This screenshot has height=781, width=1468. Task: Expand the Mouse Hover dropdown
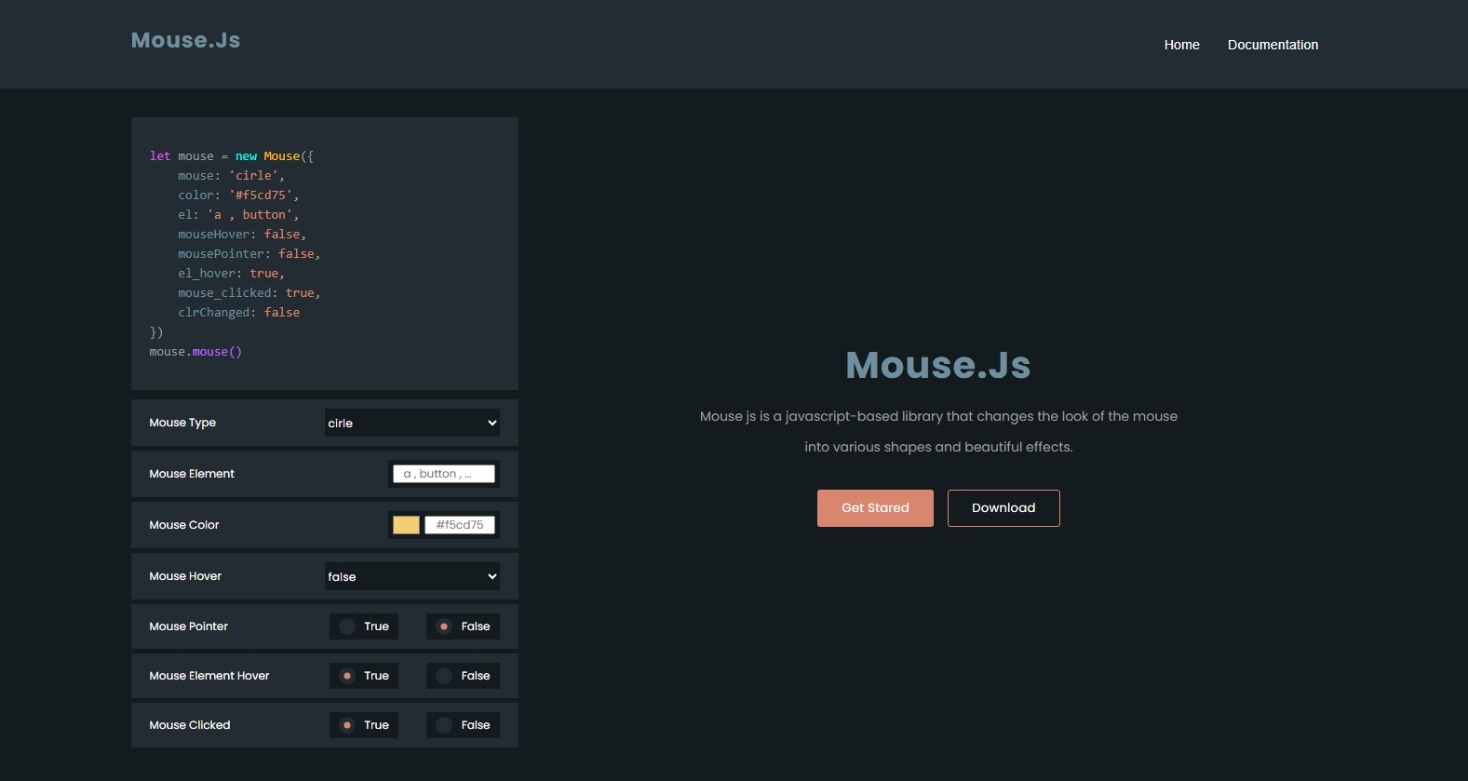(411, 576)
